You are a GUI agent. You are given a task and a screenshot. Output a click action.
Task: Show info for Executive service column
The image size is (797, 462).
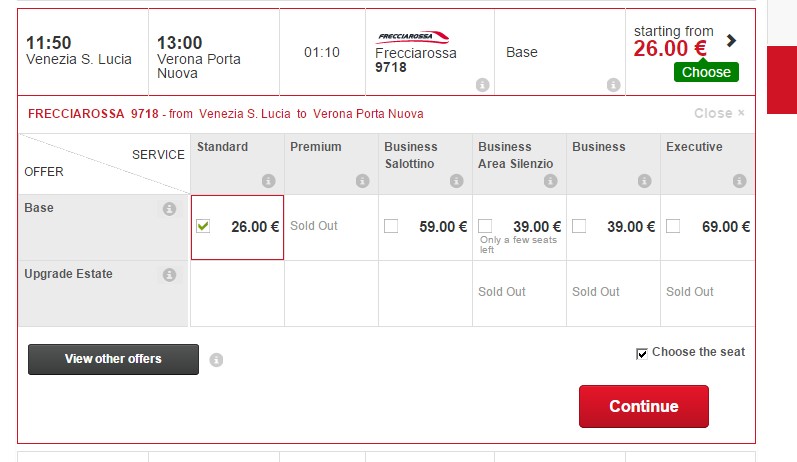pyautogui.click(x=740, y=180)
